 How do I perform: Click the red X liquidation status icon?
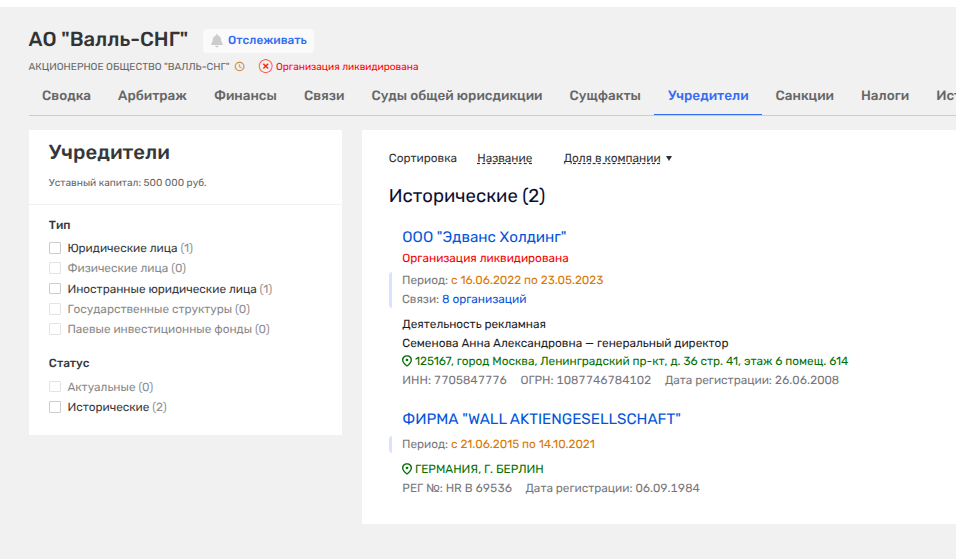(265, 67)
